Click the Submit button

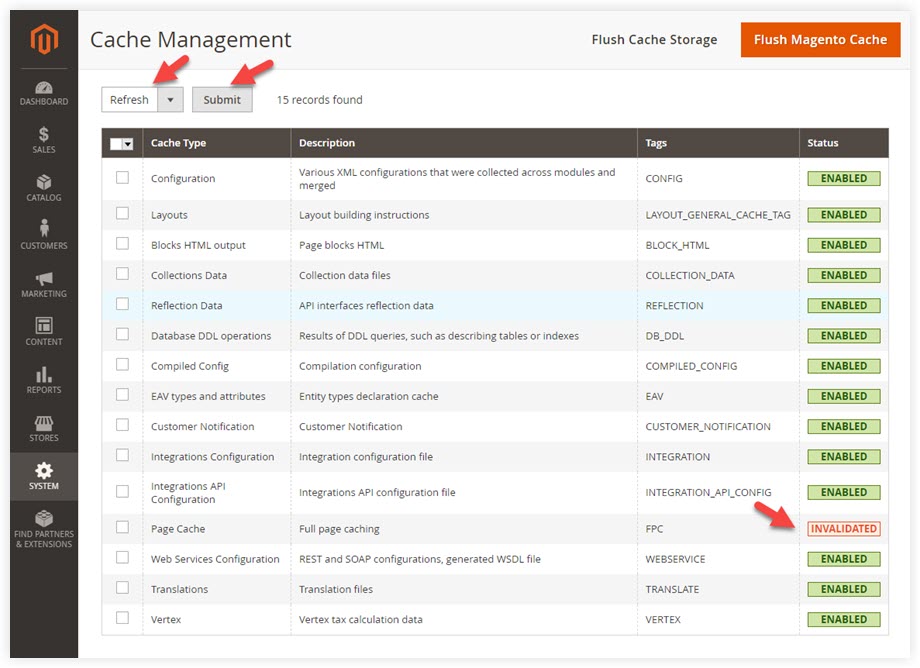coord(222,100)
